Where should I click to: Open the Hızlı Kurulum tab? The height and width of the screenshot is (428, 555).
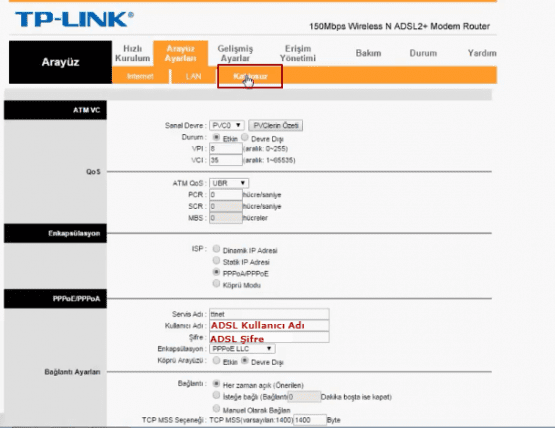132,53
